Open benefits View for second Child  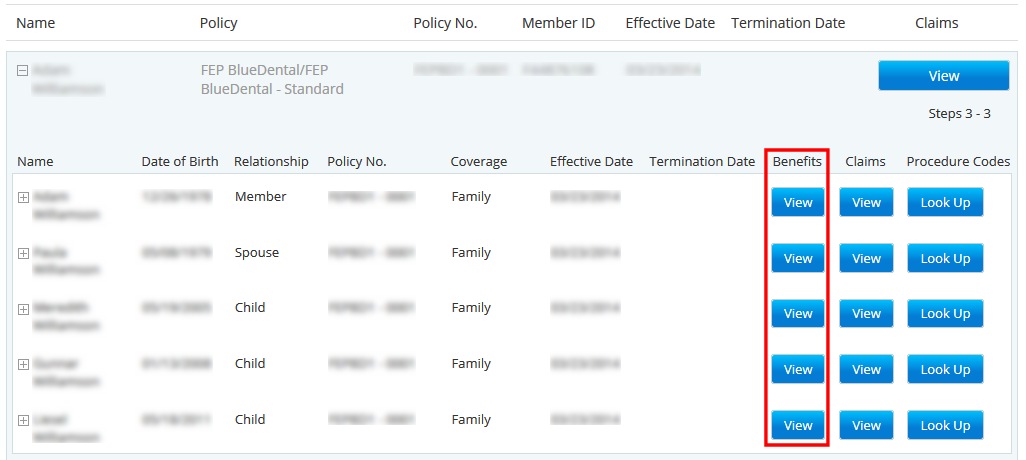coord(798,370)
